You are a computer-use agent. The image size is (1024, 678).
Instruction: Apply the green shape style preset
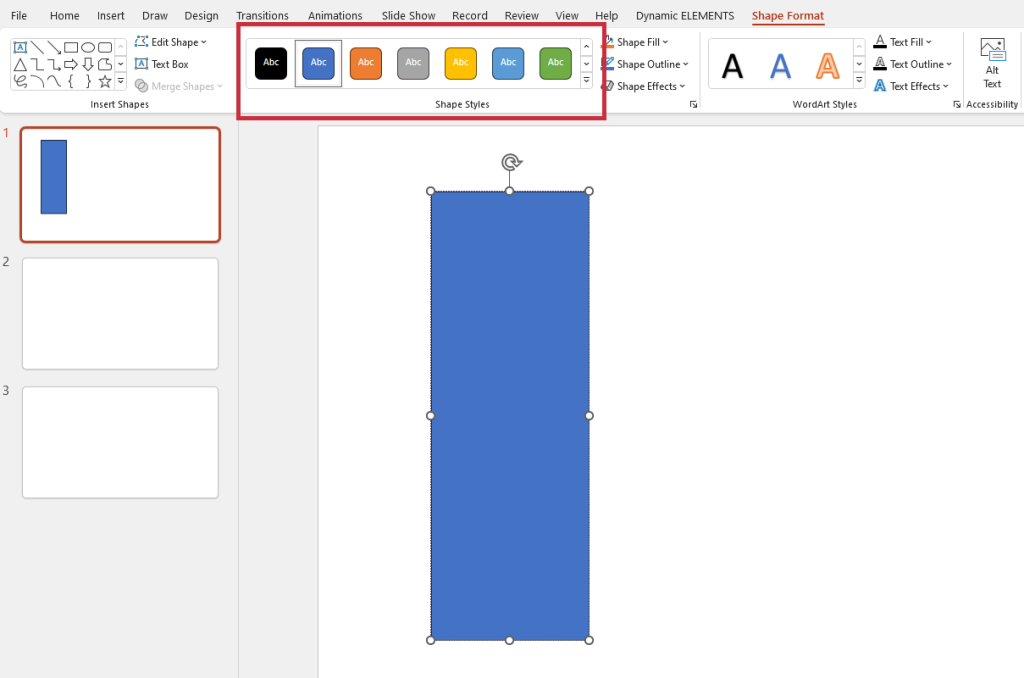coord(555,63)
